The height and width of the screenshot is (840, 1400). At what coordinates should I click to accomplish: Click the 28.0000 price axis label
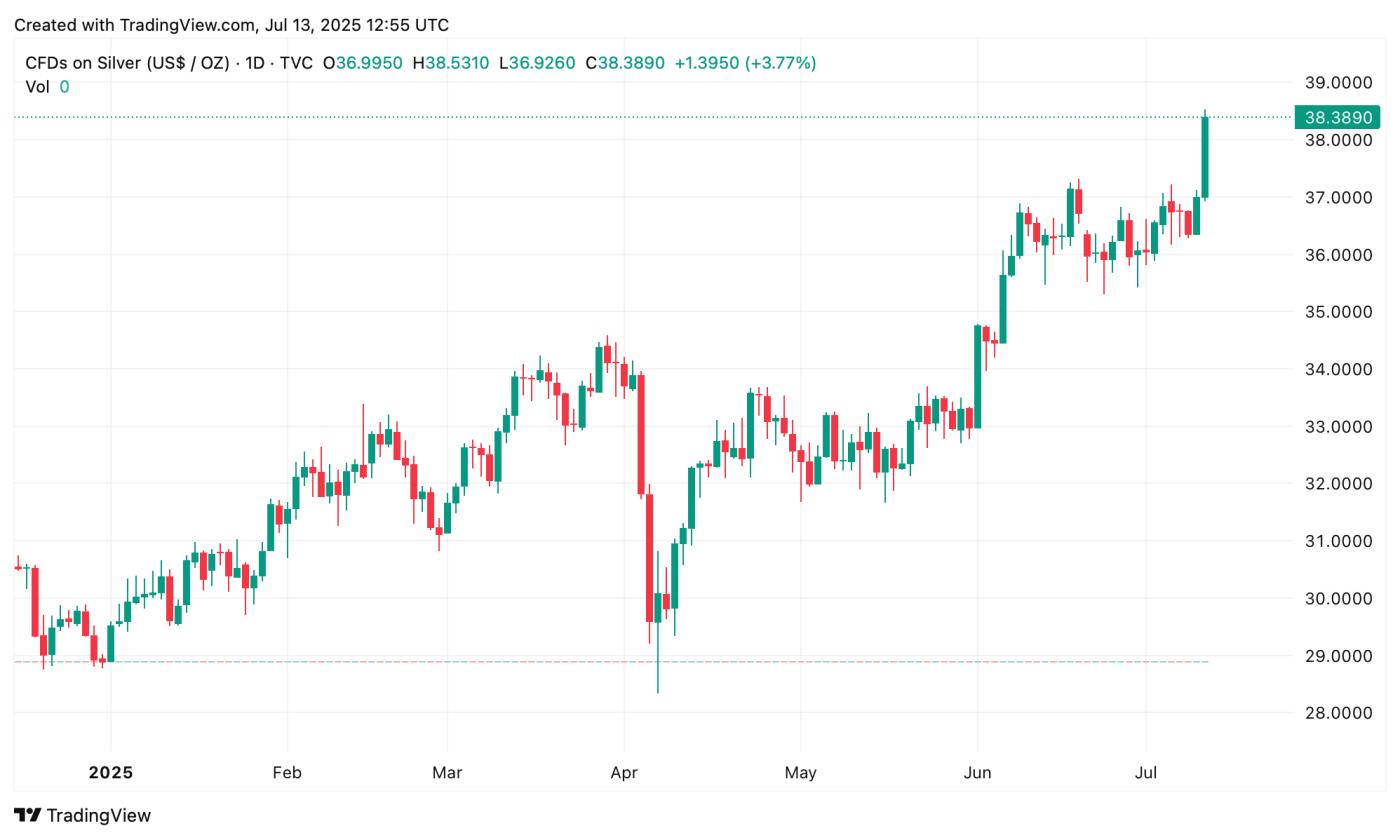(x=1339, y=713)
